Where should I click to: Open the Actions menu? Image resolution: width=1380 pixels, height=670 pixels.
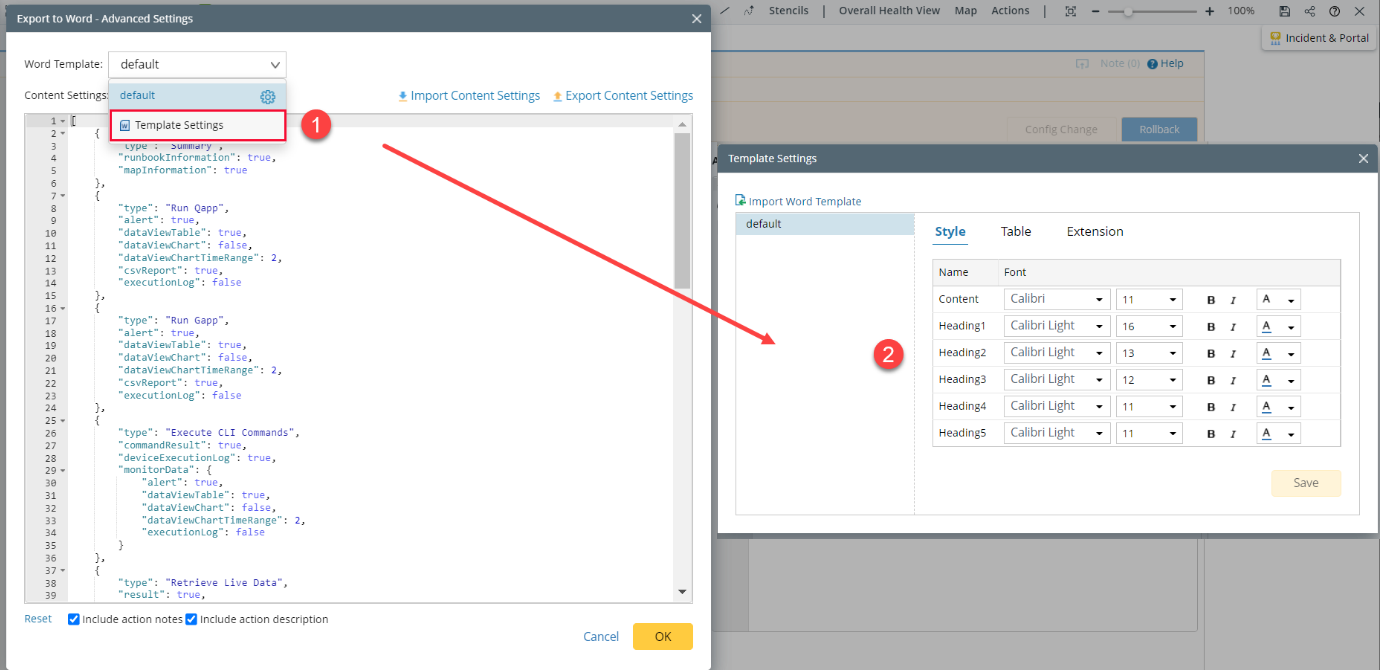[x=1010, y=11]
